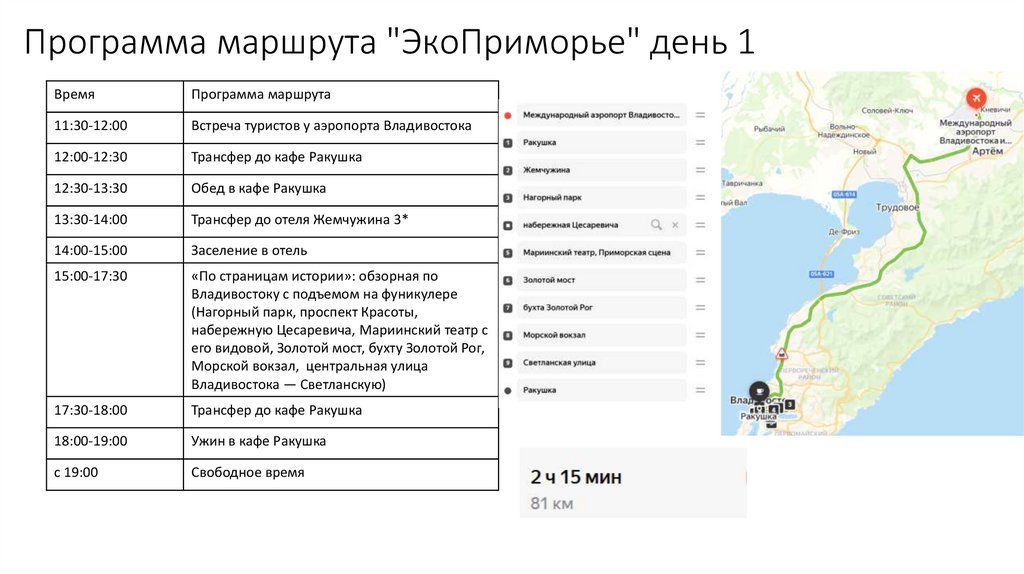This screenshot has width=1024, height=574.
Task: Click the red airplane pin on the map
Action: pyautogui.click(x=976, y=99)
